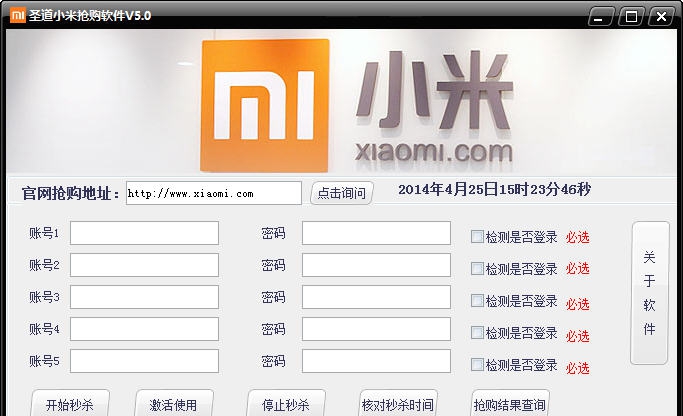This screenshot has height=416, width=683.
Task: Click the 点击询问 button
Action: coord(342,193)
